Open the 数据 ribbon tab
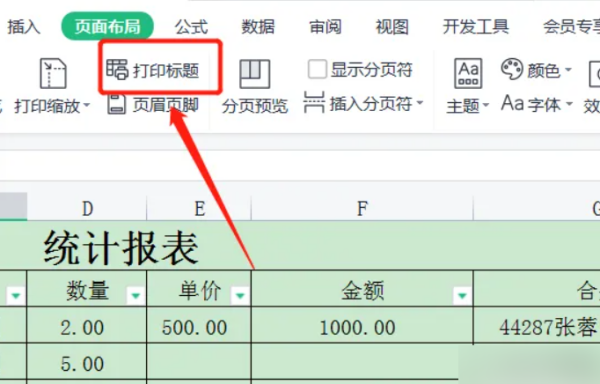The height and width of the screenshot is (384, 600). (258, 26)
